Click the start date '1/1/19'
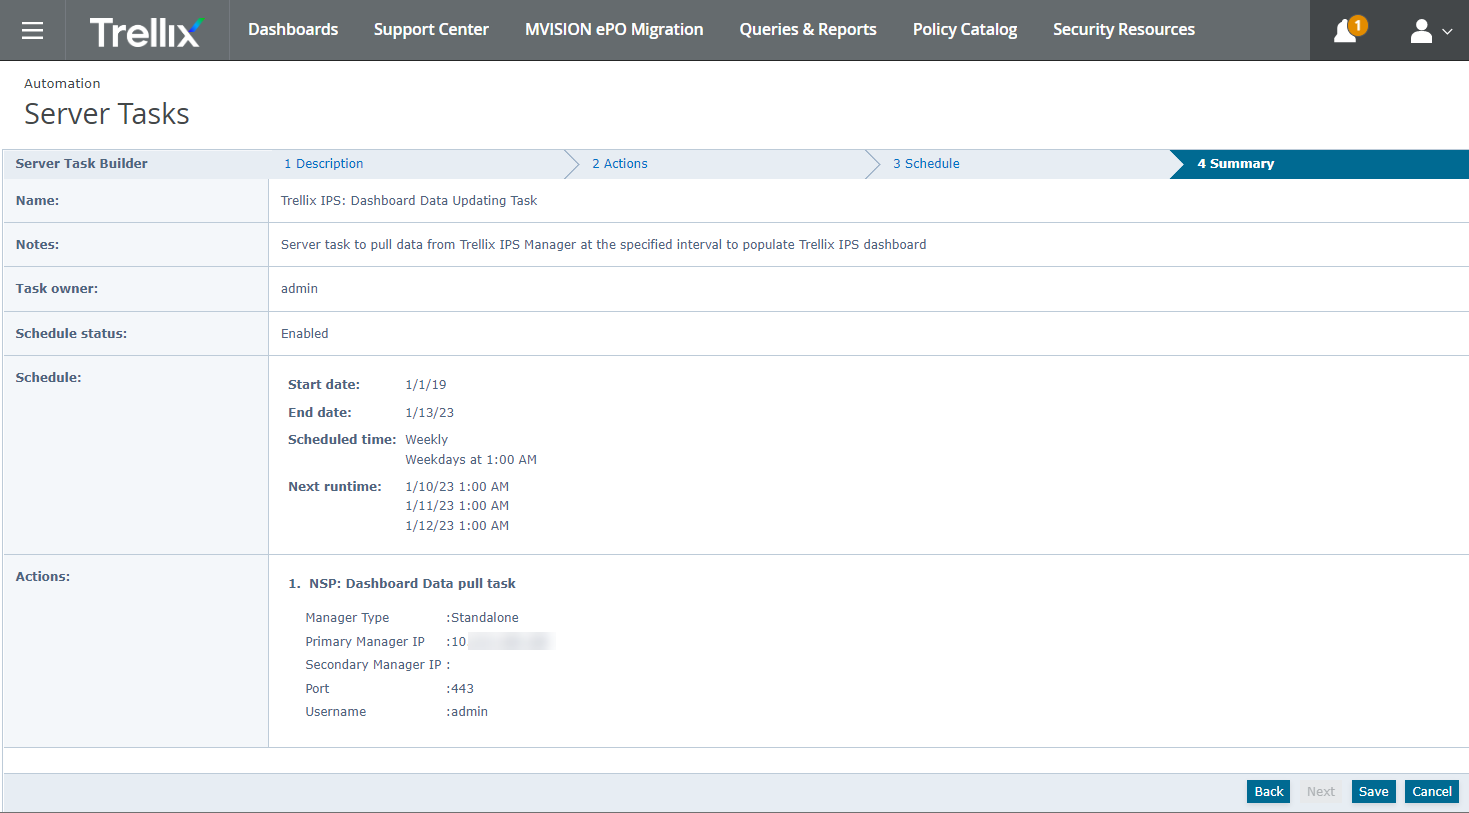This screenshot has height=813, width=1469. click(x=426, y=385)
